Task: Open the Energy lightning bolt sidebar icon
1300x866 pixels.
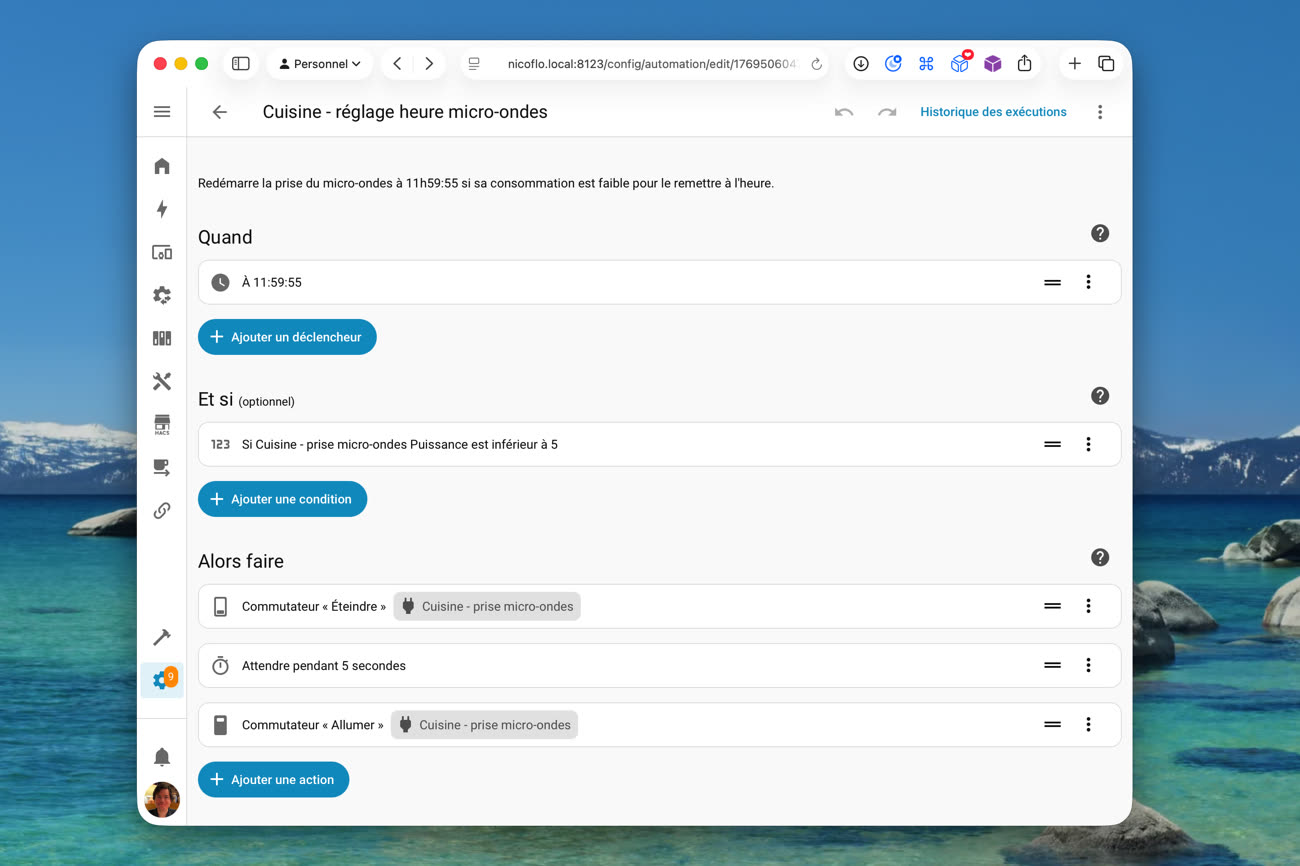Action: point(162,209)
